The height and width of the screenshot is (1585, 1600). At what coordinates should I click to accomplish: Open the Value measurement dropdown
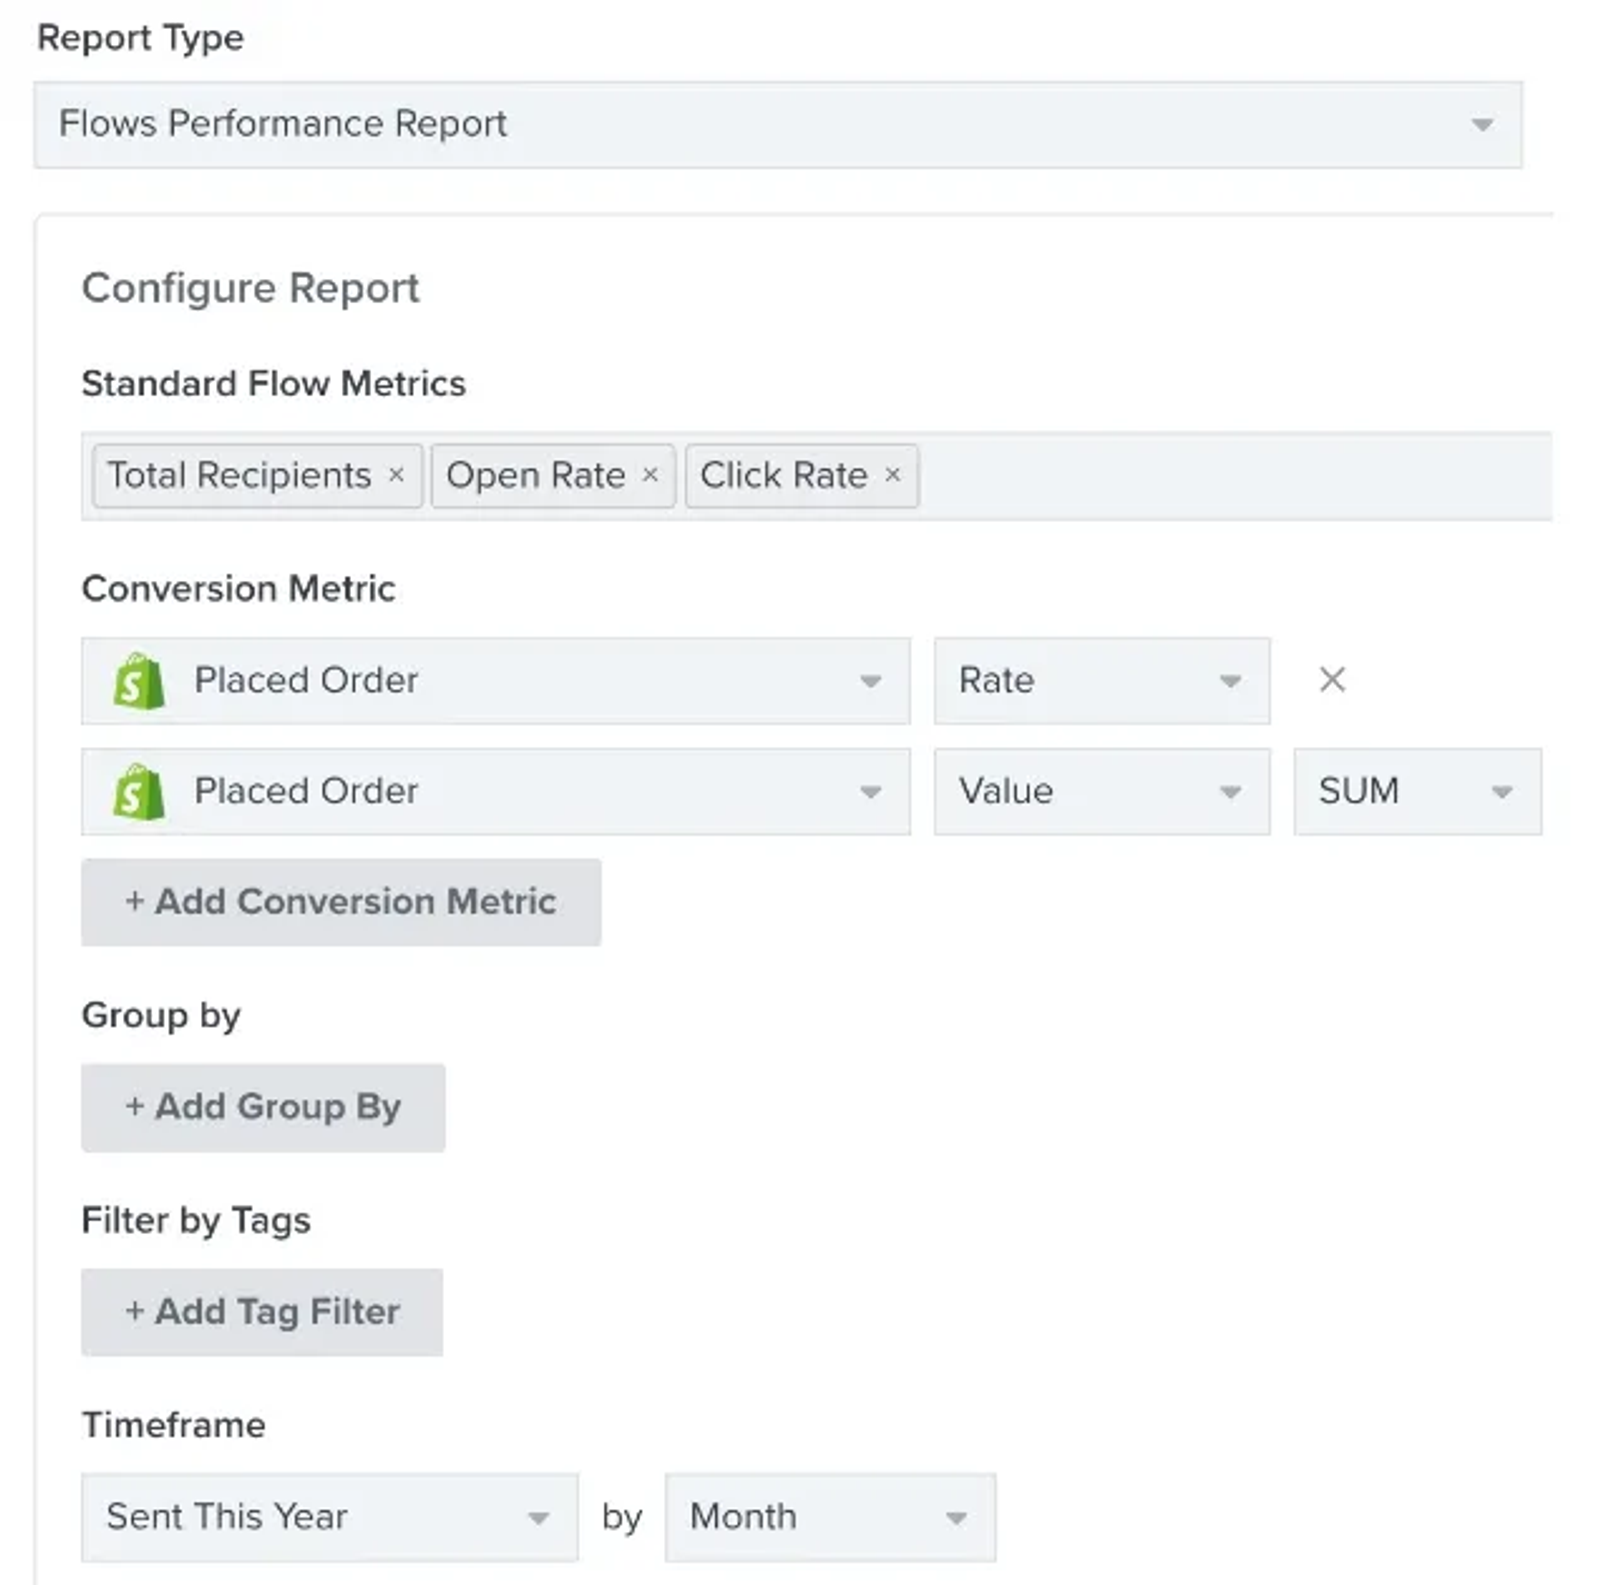1102,792
